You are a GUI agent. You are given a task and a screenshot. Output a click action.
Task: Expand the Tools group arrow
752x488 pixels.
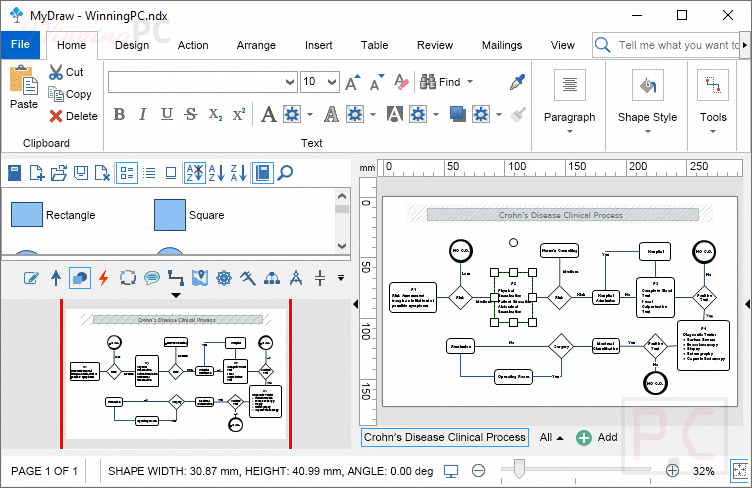click(713, 131)
